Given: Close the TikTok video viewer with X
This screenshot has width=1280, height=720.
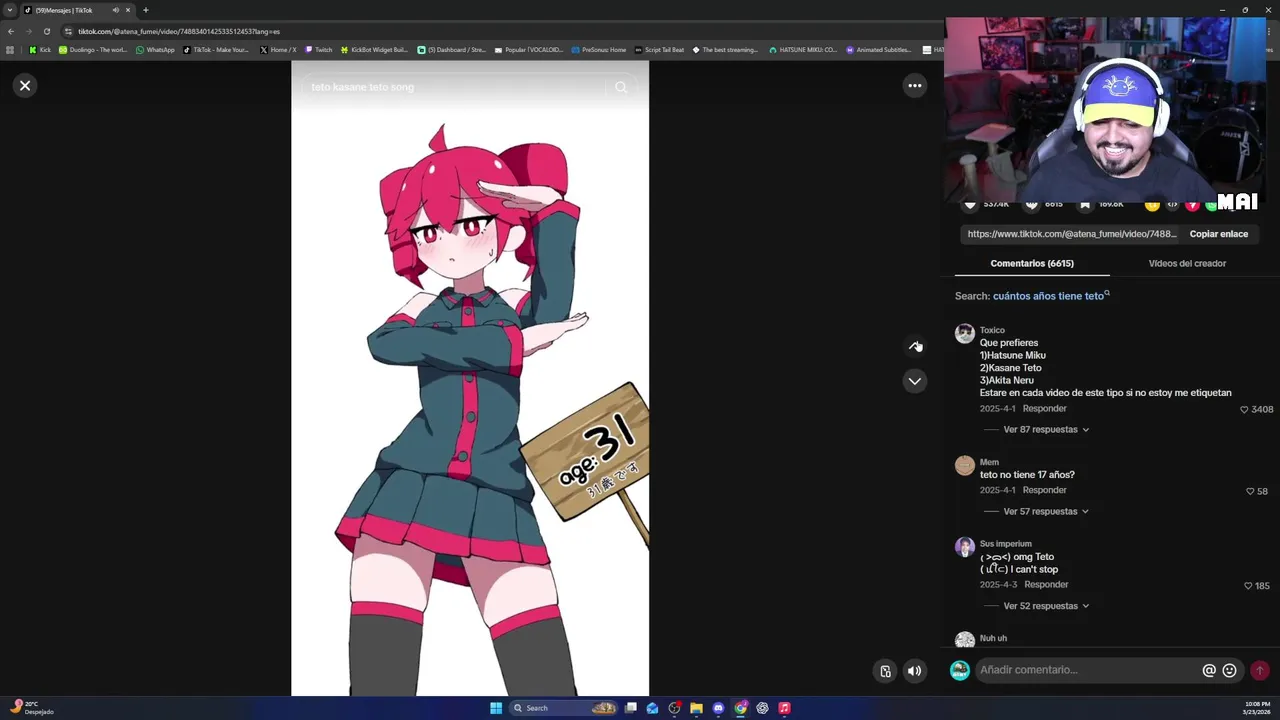Looking at the screenshot, I should pyautogui.click(x=25, y=86).
